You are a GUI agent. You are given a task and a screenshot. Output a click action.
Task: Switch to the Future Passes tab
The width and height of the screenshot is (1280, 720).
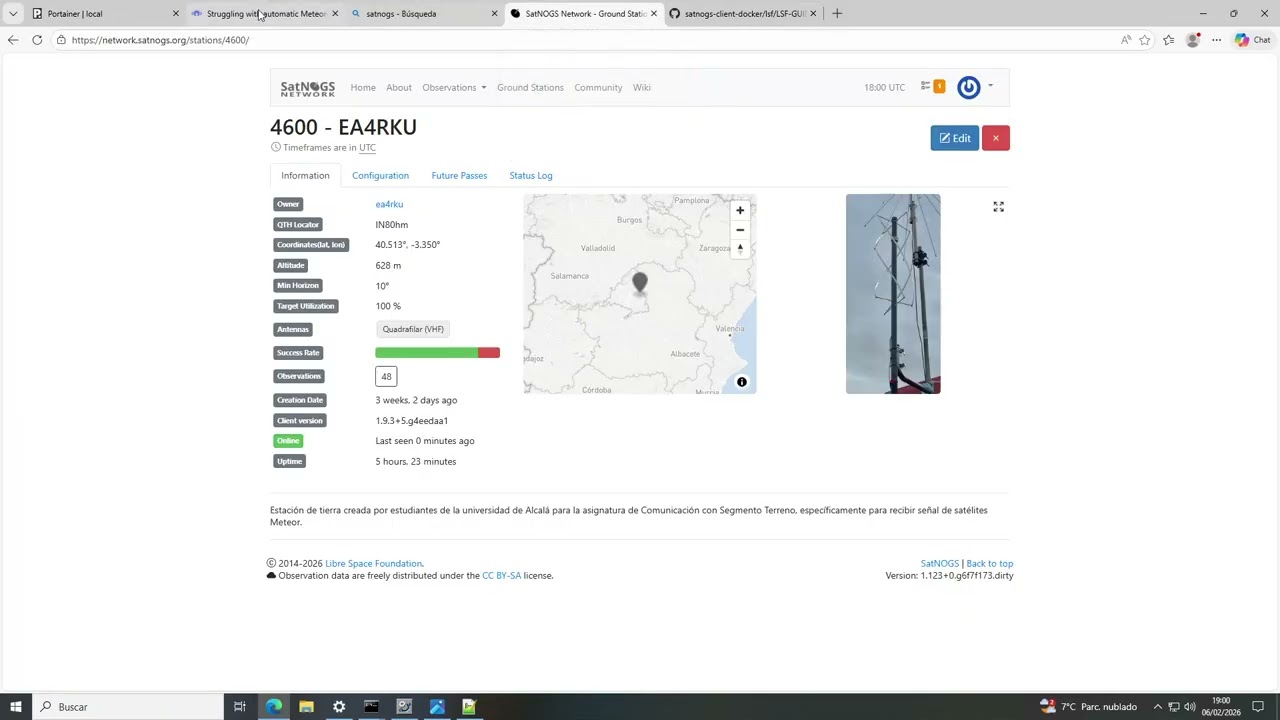click(459, 176)
